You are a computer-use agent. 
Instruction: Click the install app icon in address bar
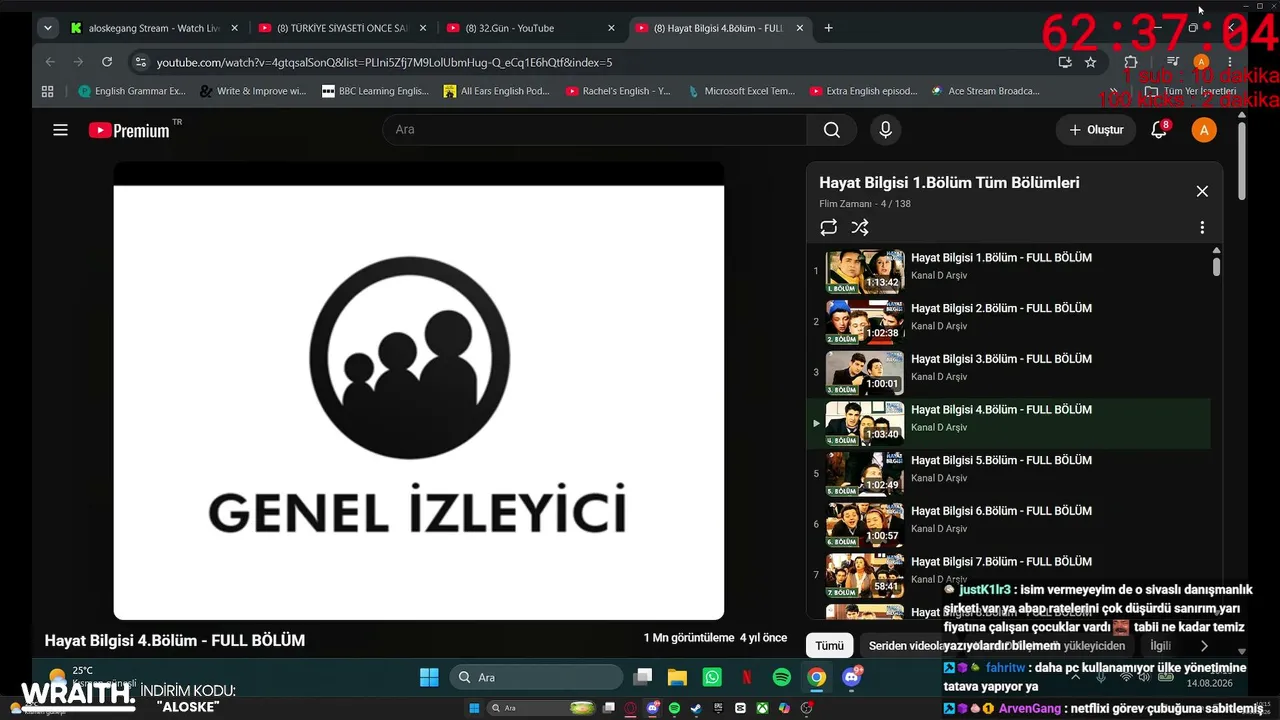click(1065, 62)
